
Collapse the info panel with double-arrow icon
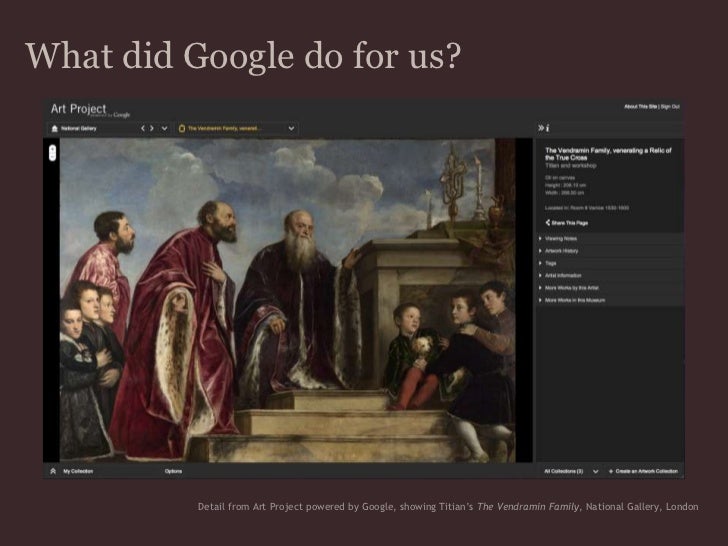(541, 128)
